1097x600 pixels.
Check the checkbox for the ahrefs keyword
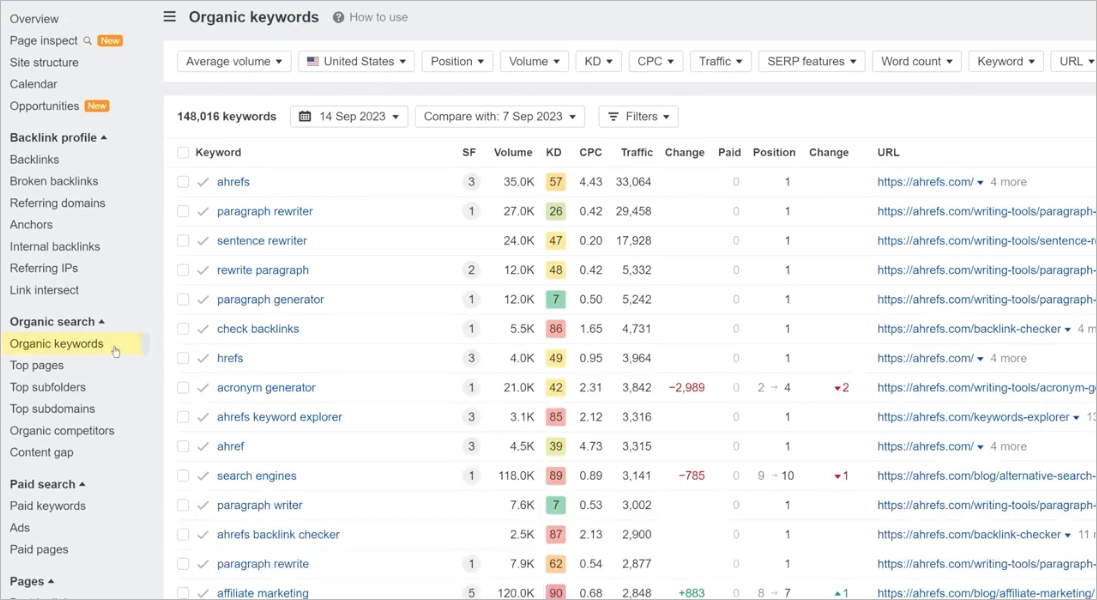185,182
